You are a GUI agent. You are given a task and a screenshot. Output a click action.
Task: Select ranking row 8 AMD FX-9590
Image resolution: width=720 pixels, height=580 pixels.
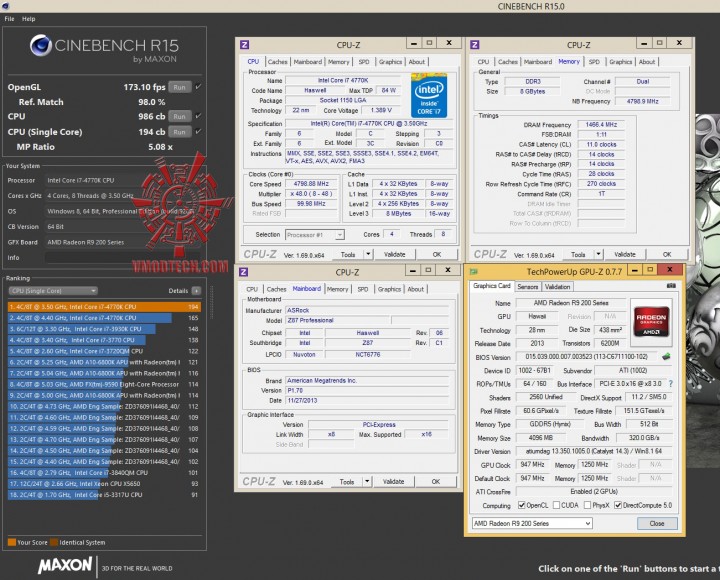coord(104,384)
